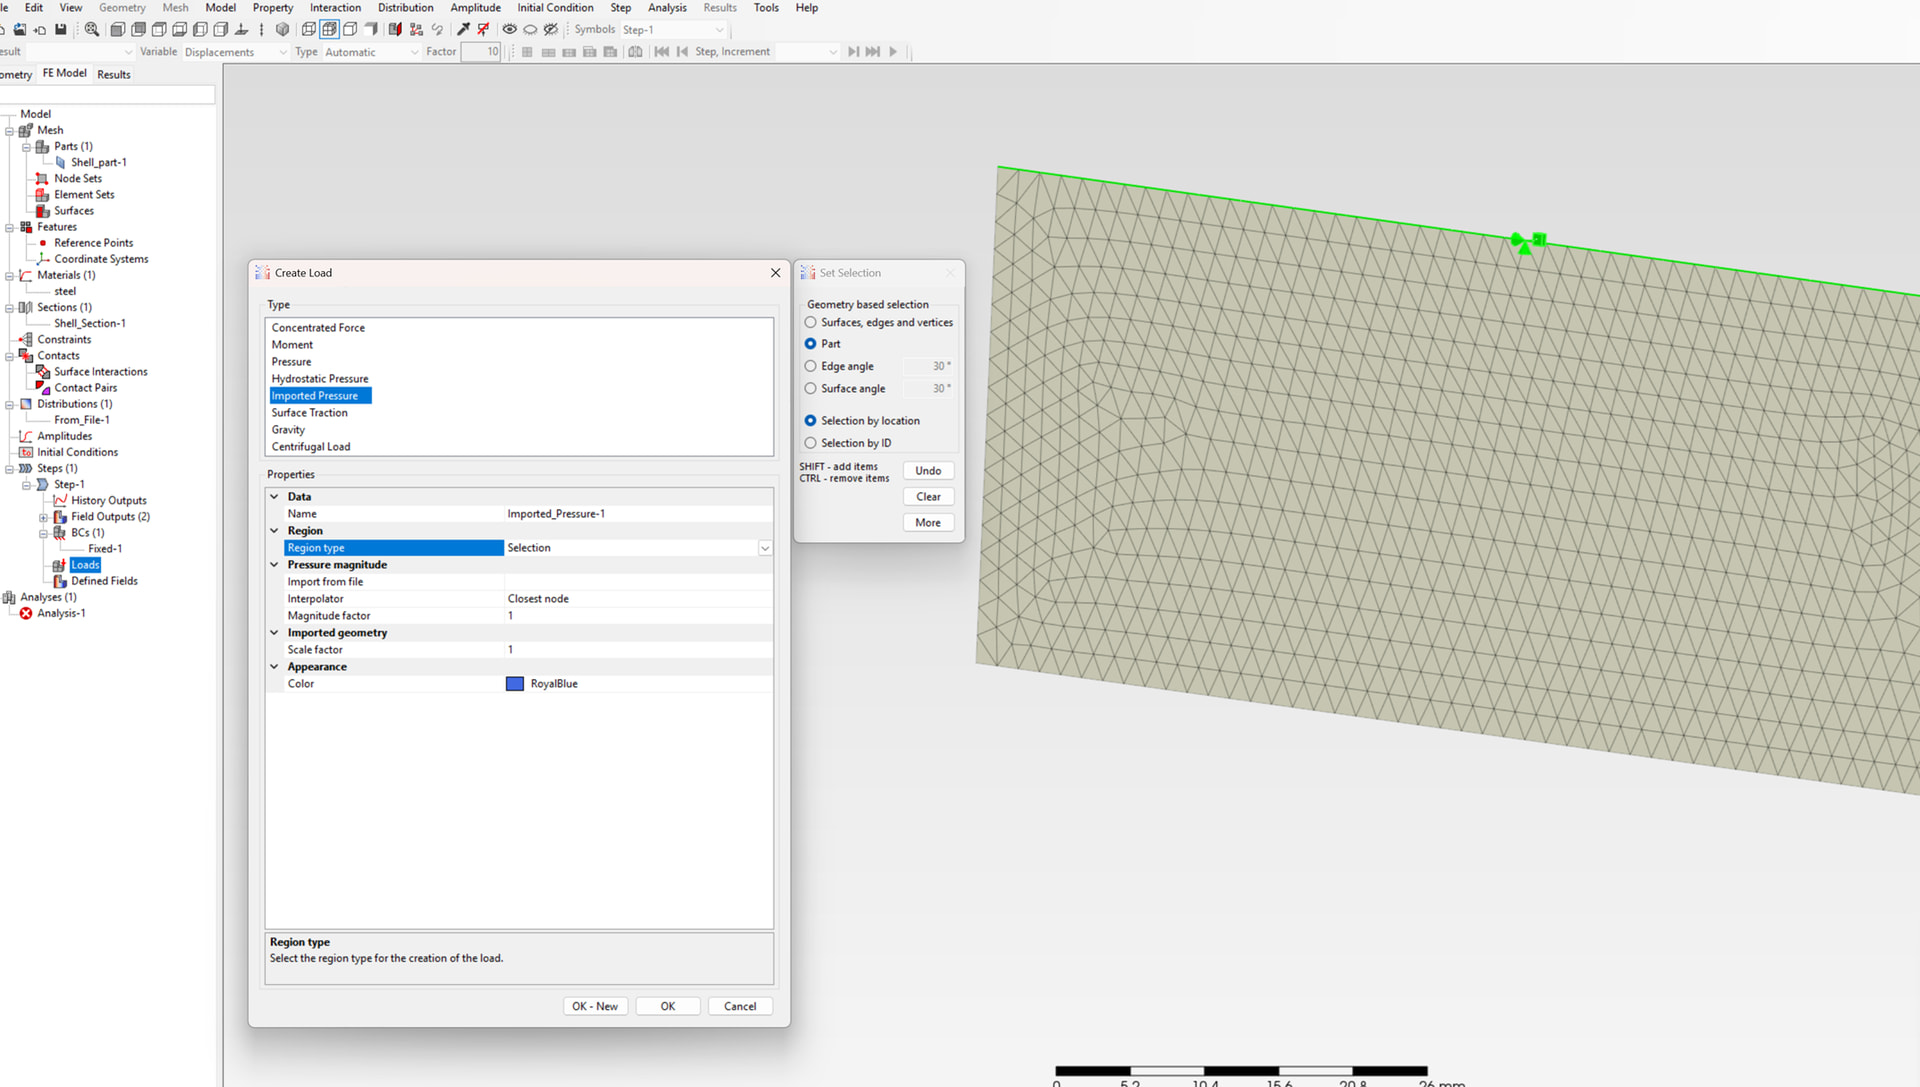This screenshot has height=1087, width=1920.
Task: Choose Selection by ID option
Action: [x=811, y=443]
